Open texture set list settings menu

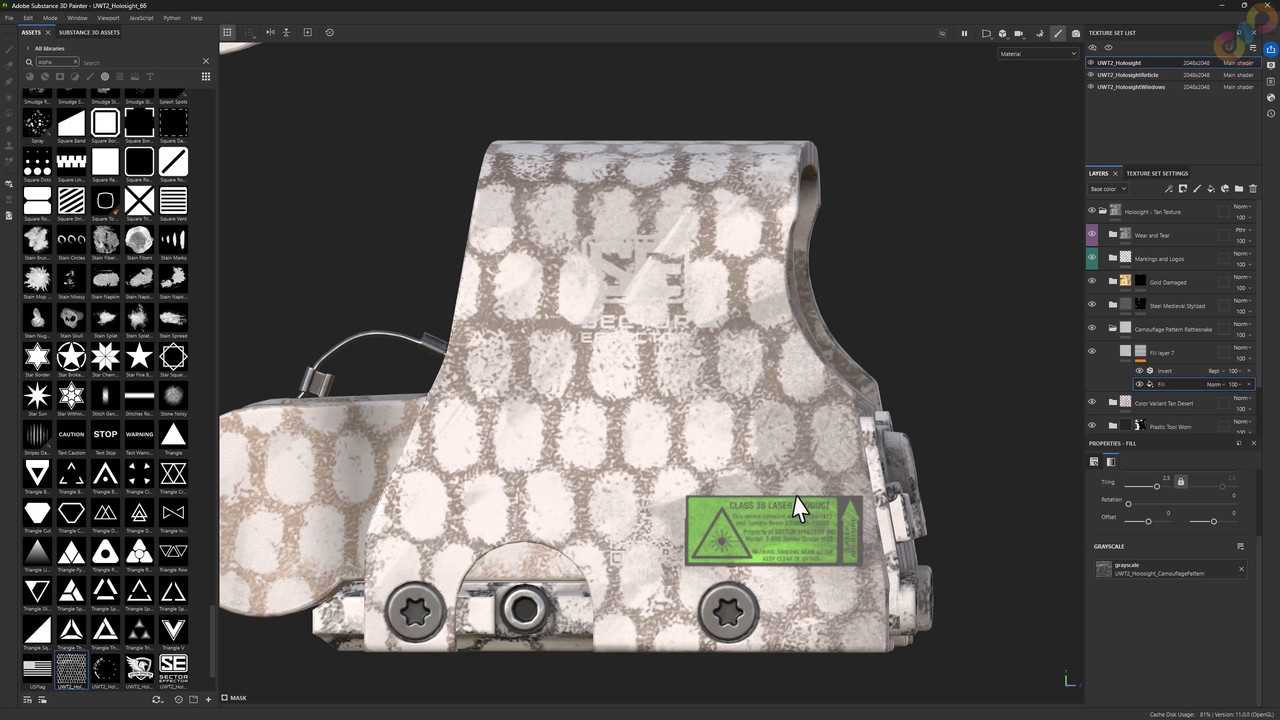1253,48
